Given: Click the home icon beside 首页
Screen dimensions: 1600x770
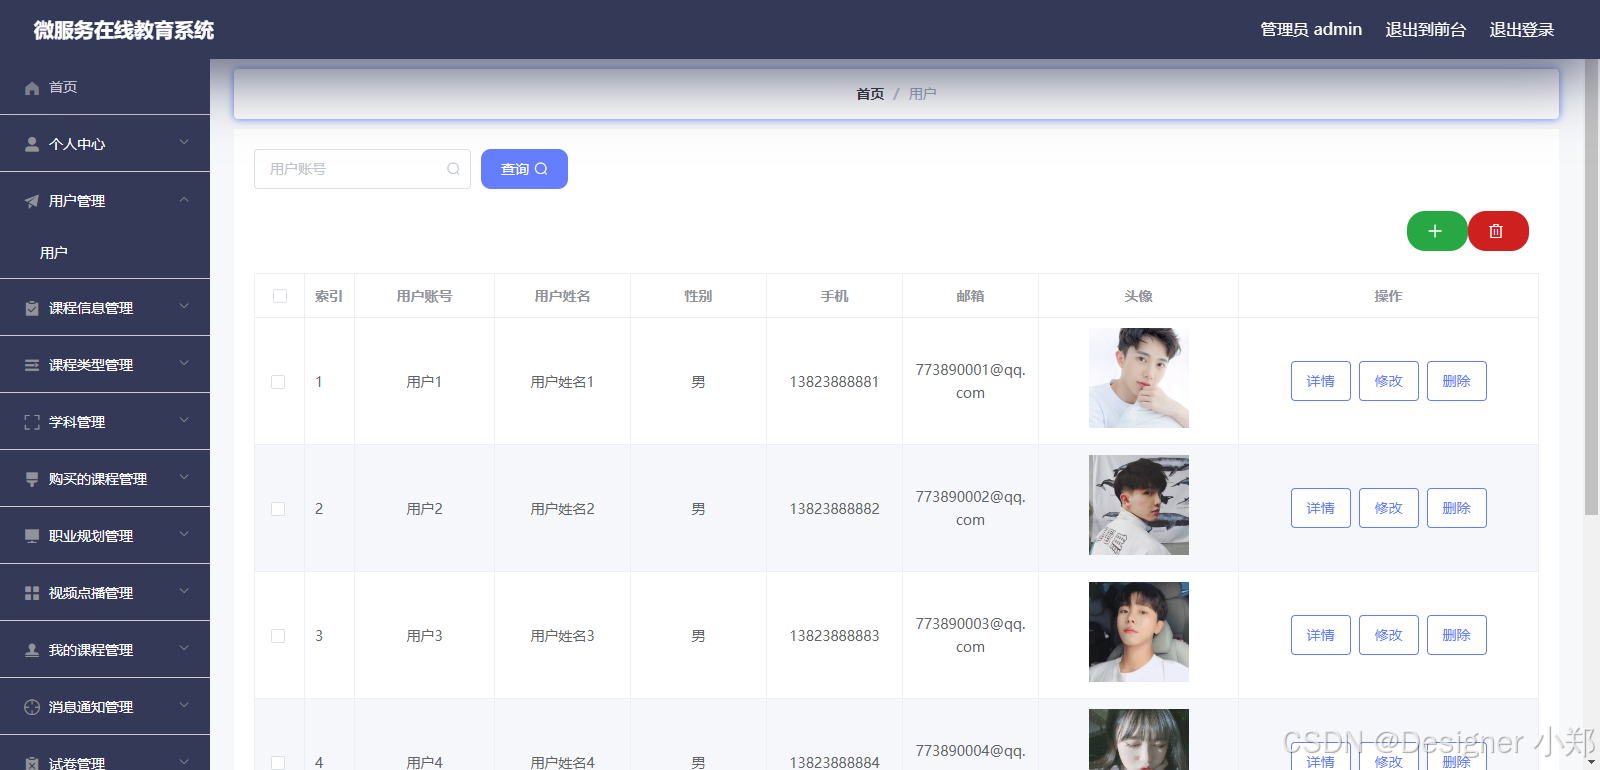Looking at the screenshot, I should (32, 88).
